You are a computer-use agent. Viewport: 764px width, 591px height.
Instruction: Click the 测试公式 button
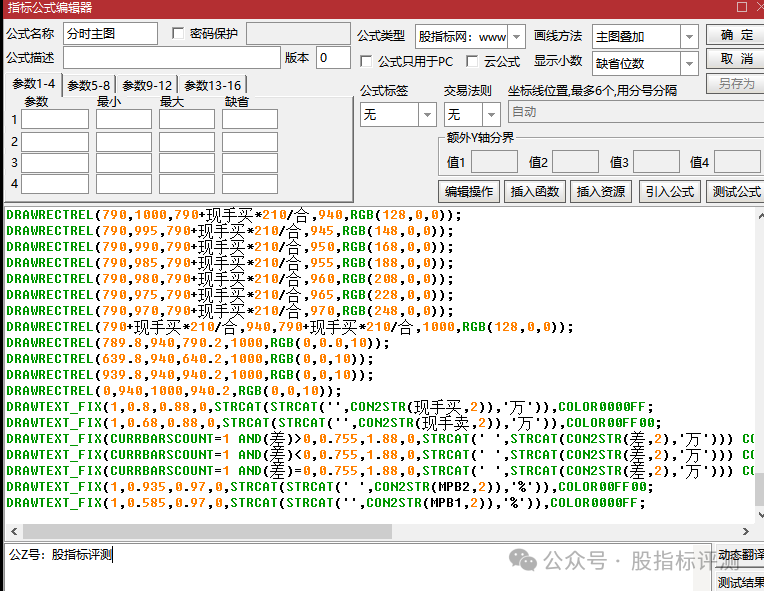point(736,191)
